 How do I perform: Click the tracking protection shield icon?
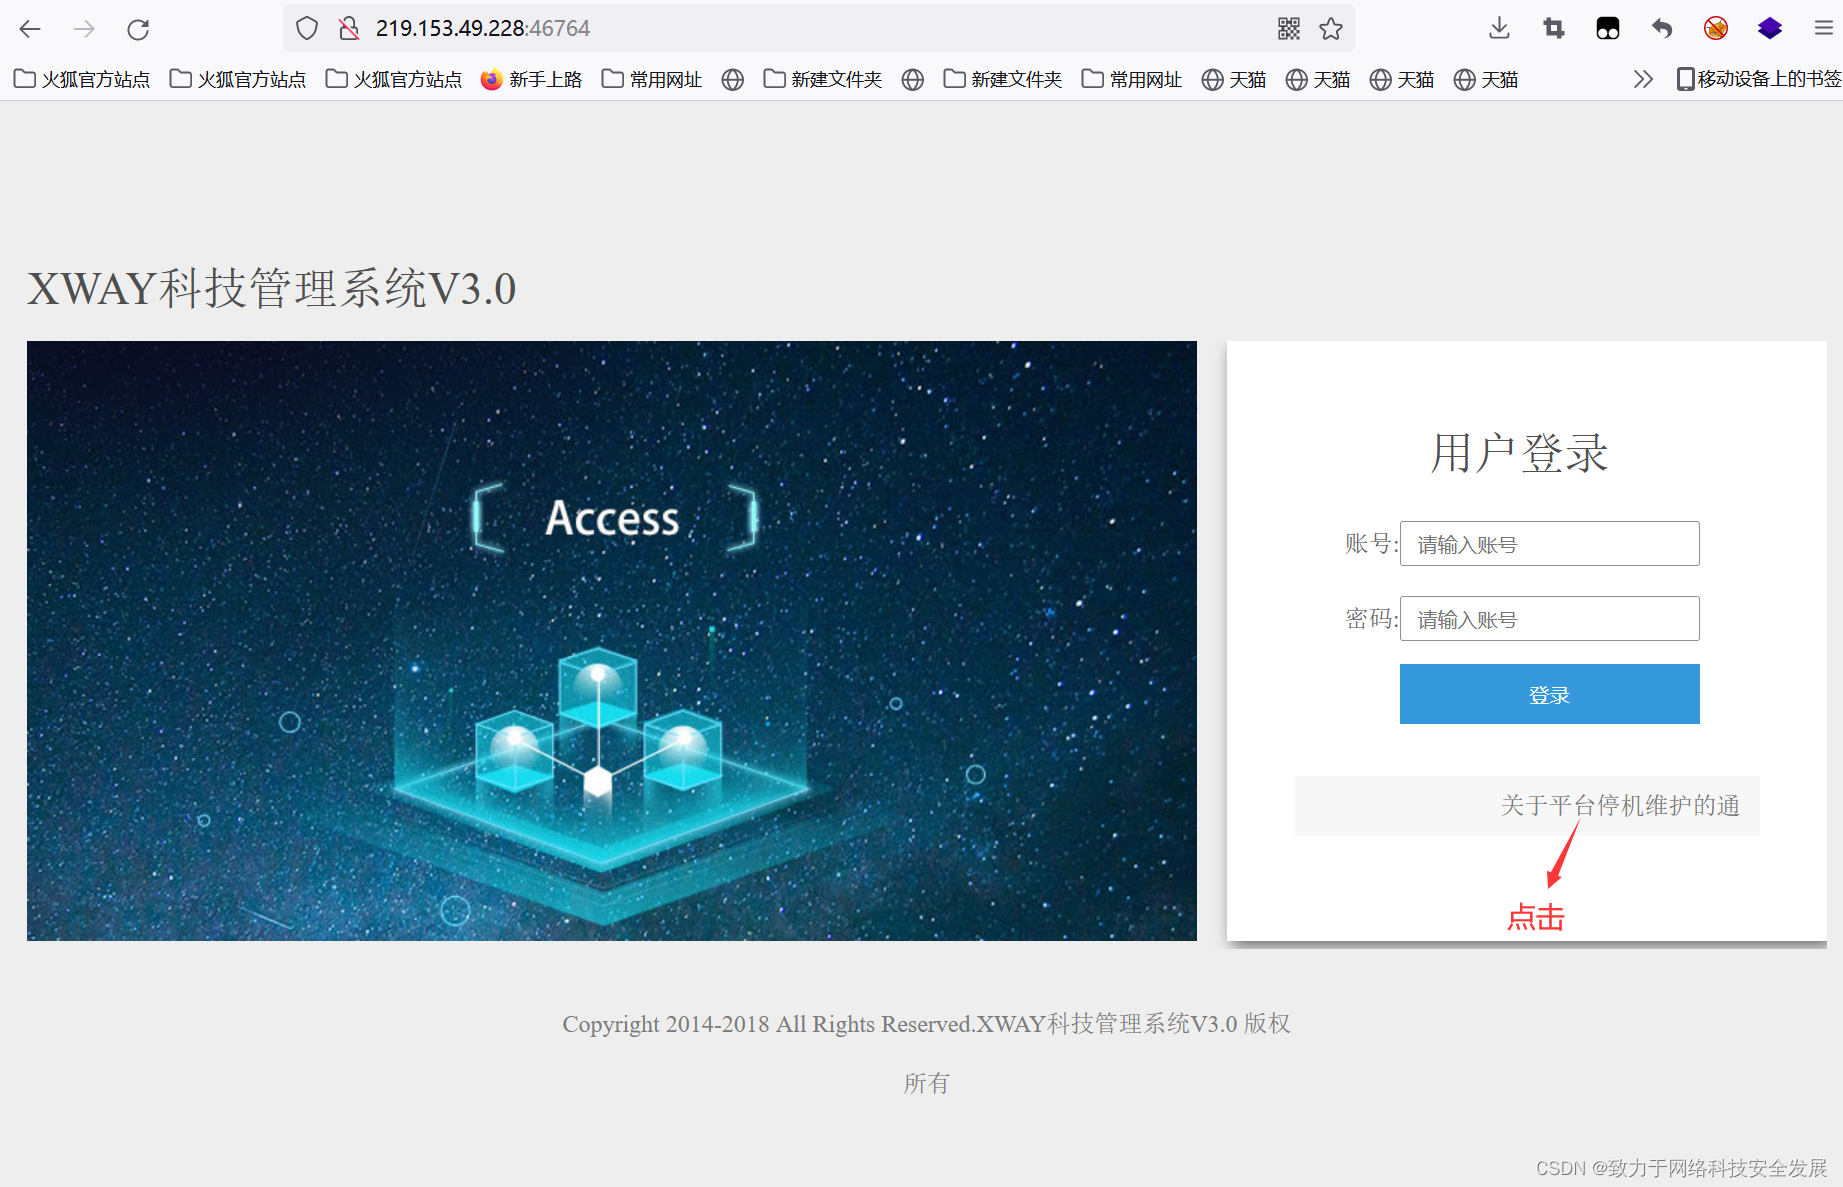coord(307,28)
